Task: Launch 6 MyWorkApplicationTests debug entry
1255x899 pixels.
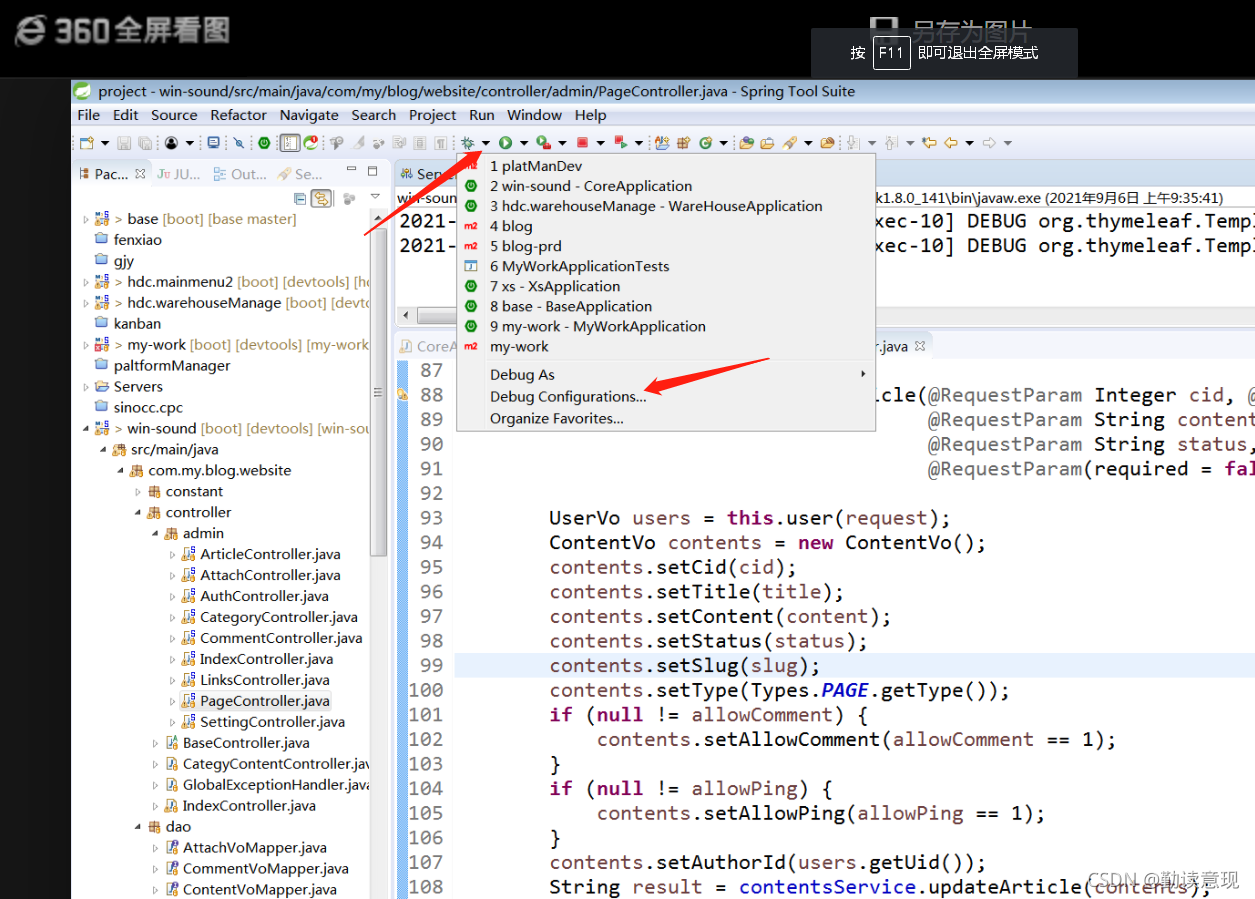Action: (x=666, y=266)
